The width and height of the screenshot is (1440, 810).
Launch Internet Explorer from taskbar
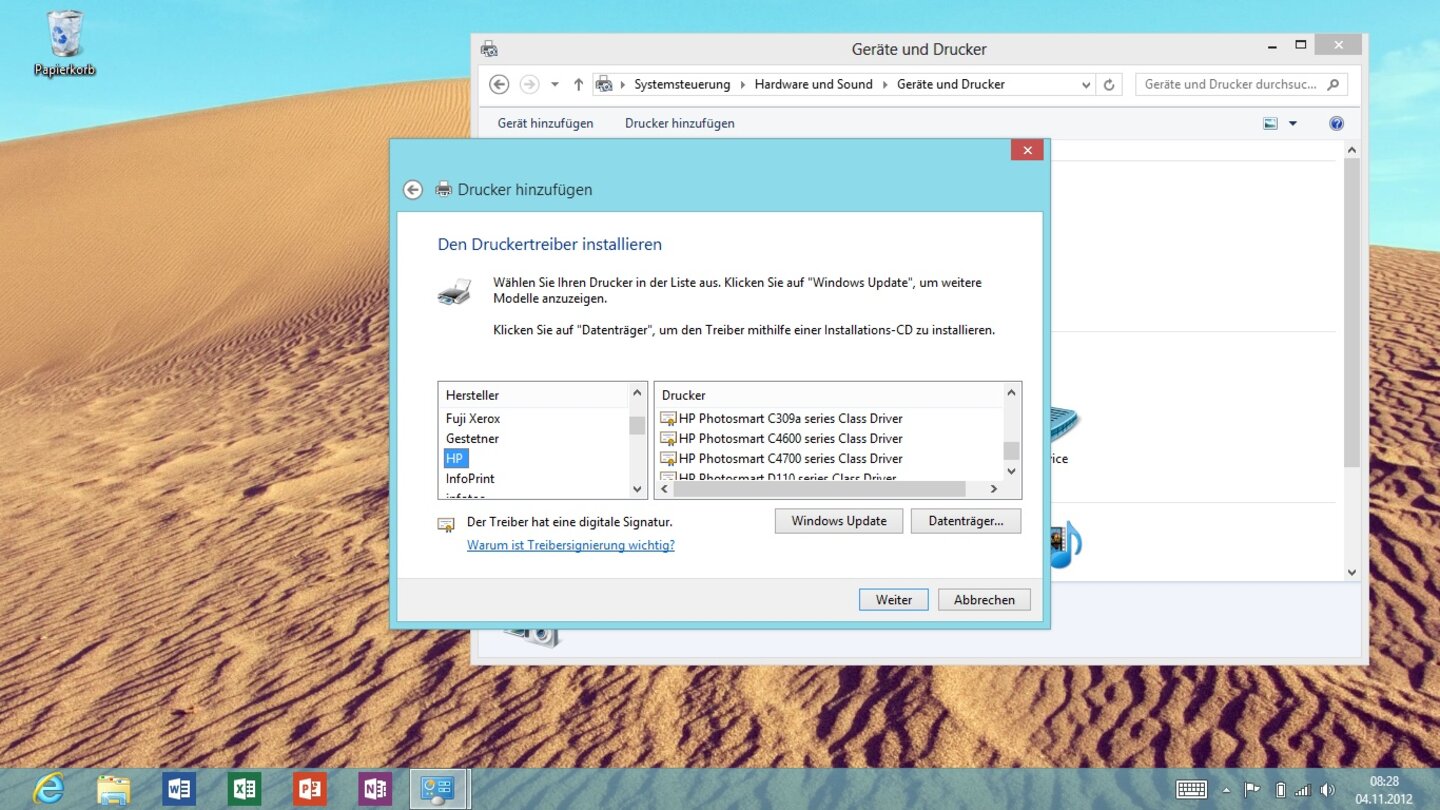point(47,789)
